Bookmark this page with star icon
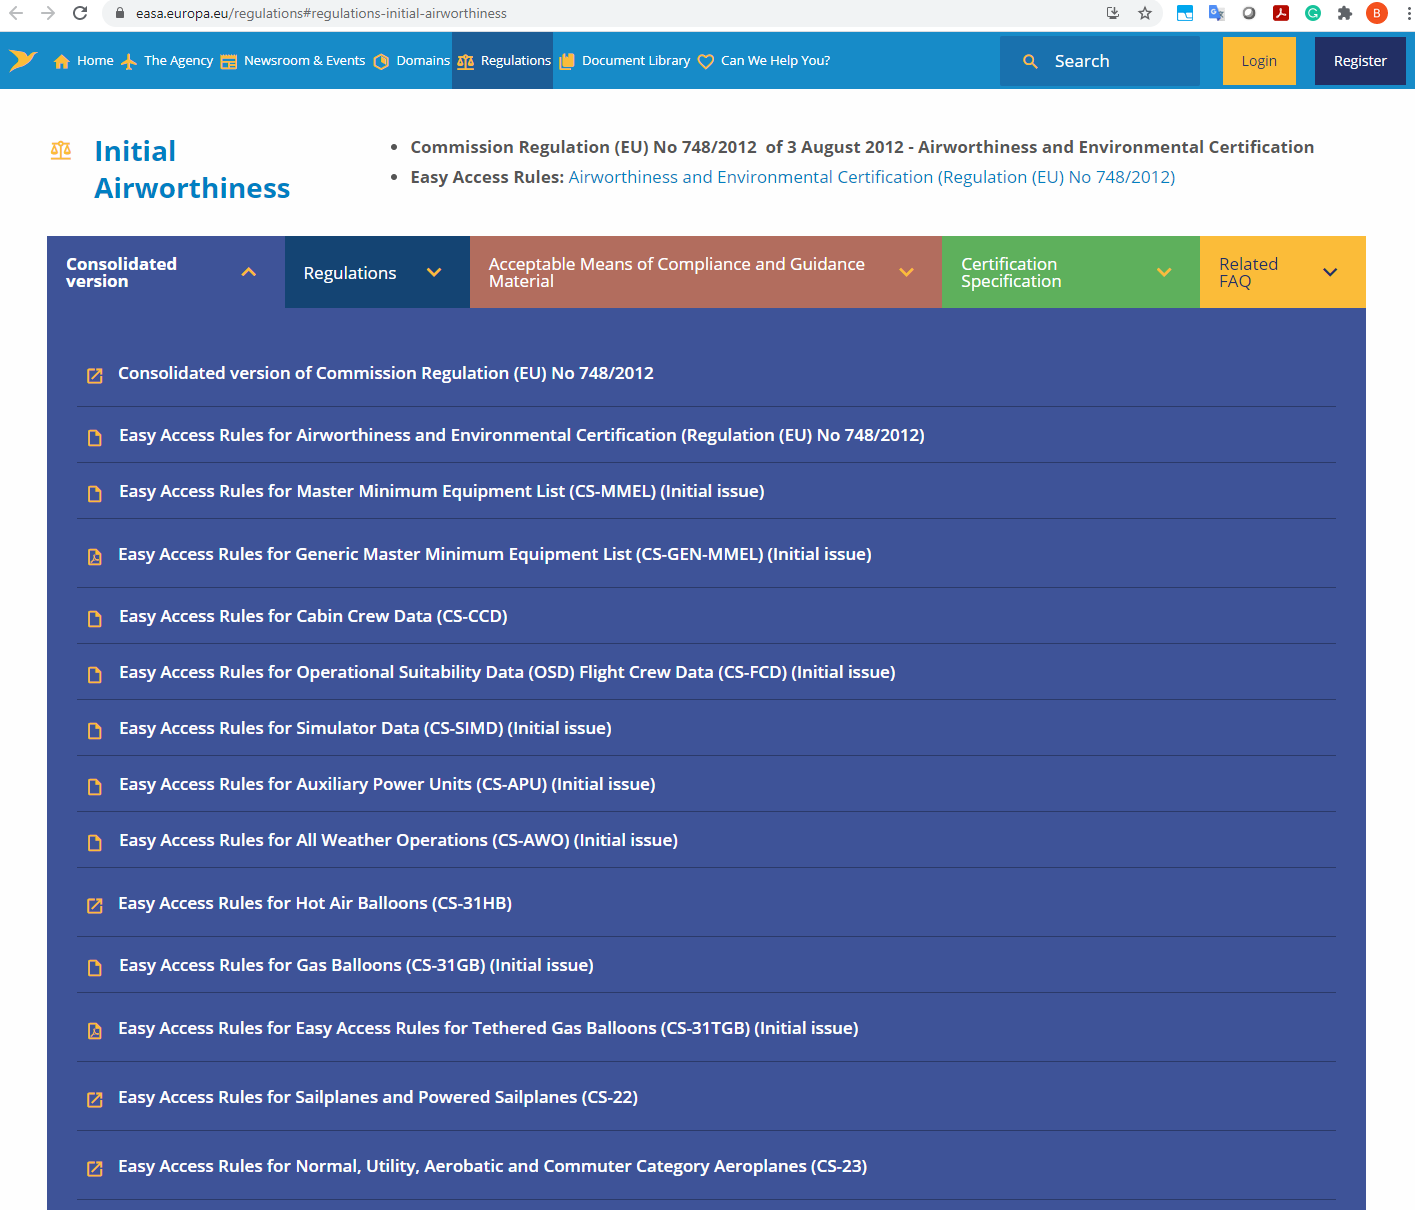 click(x=1145, y=13)
